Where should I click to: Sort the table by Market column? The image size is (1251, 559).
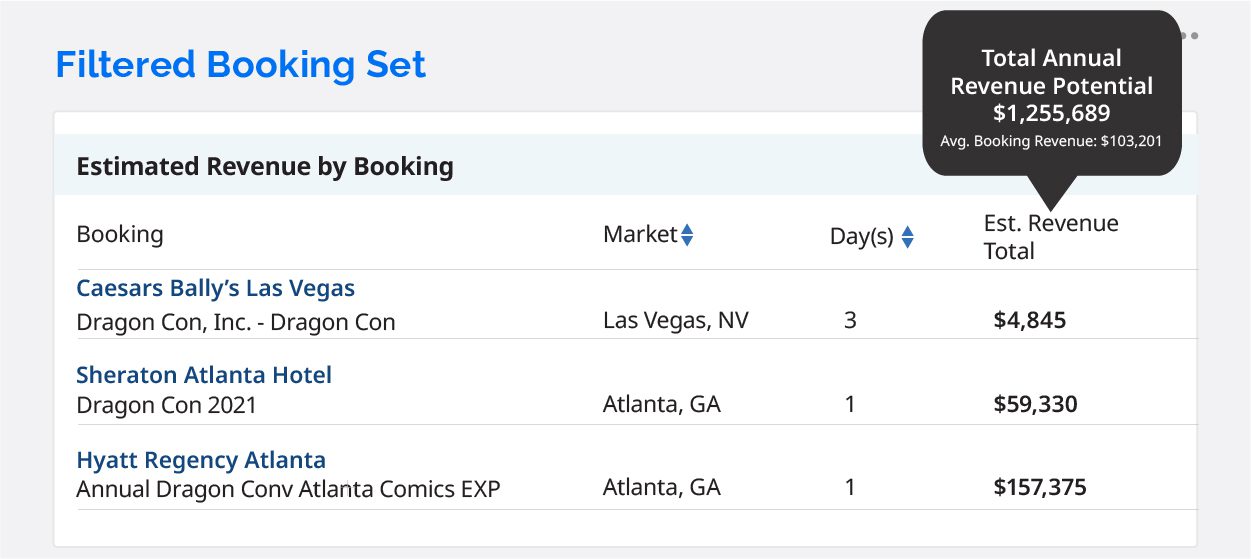[x=687, y=235]
